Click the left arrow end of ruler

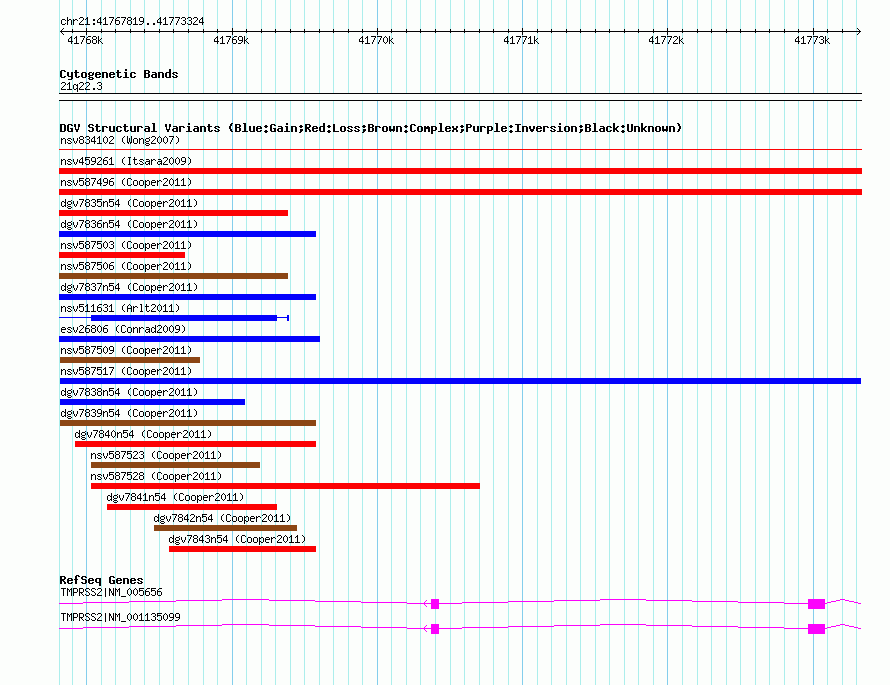(62, 31)
